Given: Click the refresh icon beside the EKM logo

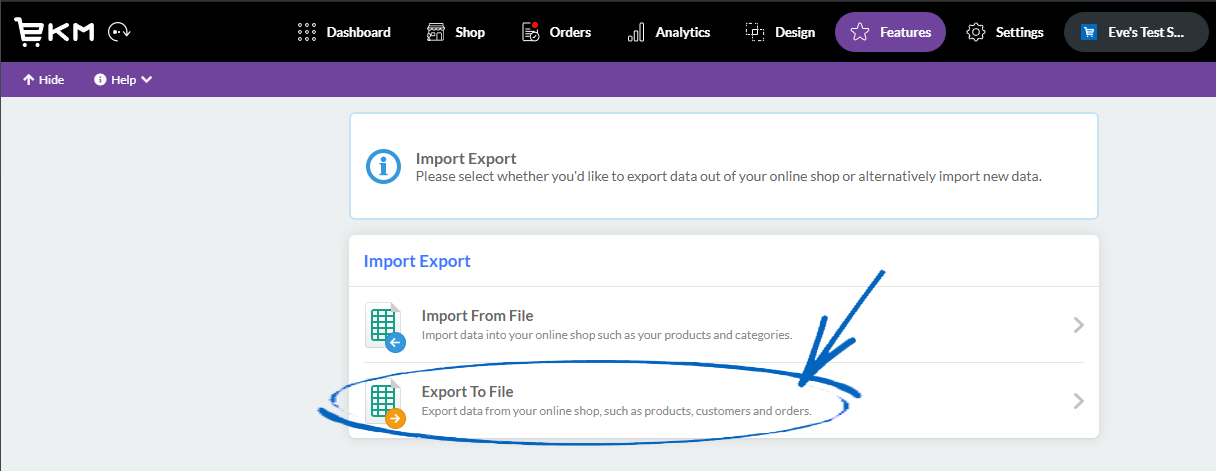Looking at the screenshot, I should click(x=121, y=32).
